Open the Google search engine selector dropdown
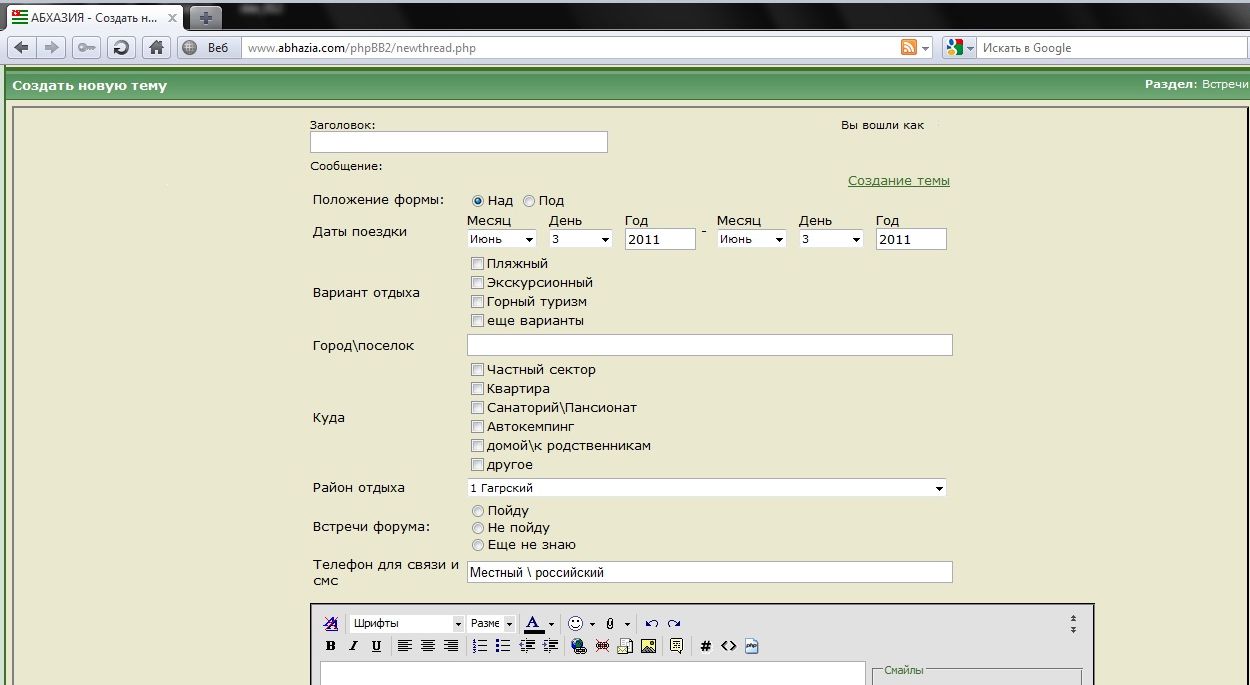 pos(959,47)
